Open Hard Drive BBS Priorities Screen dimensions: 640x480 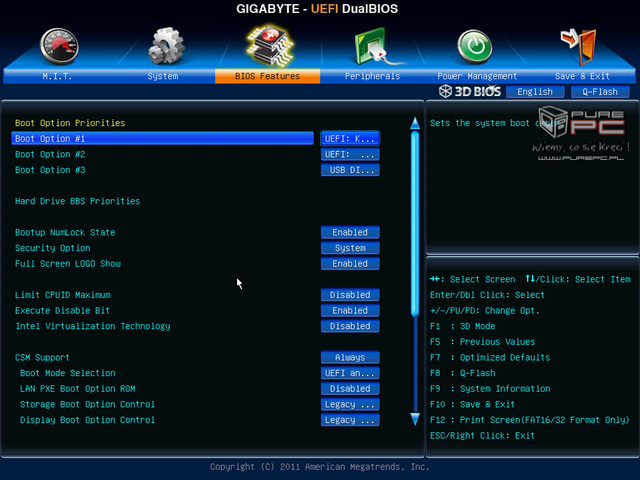tap(78, 201)
